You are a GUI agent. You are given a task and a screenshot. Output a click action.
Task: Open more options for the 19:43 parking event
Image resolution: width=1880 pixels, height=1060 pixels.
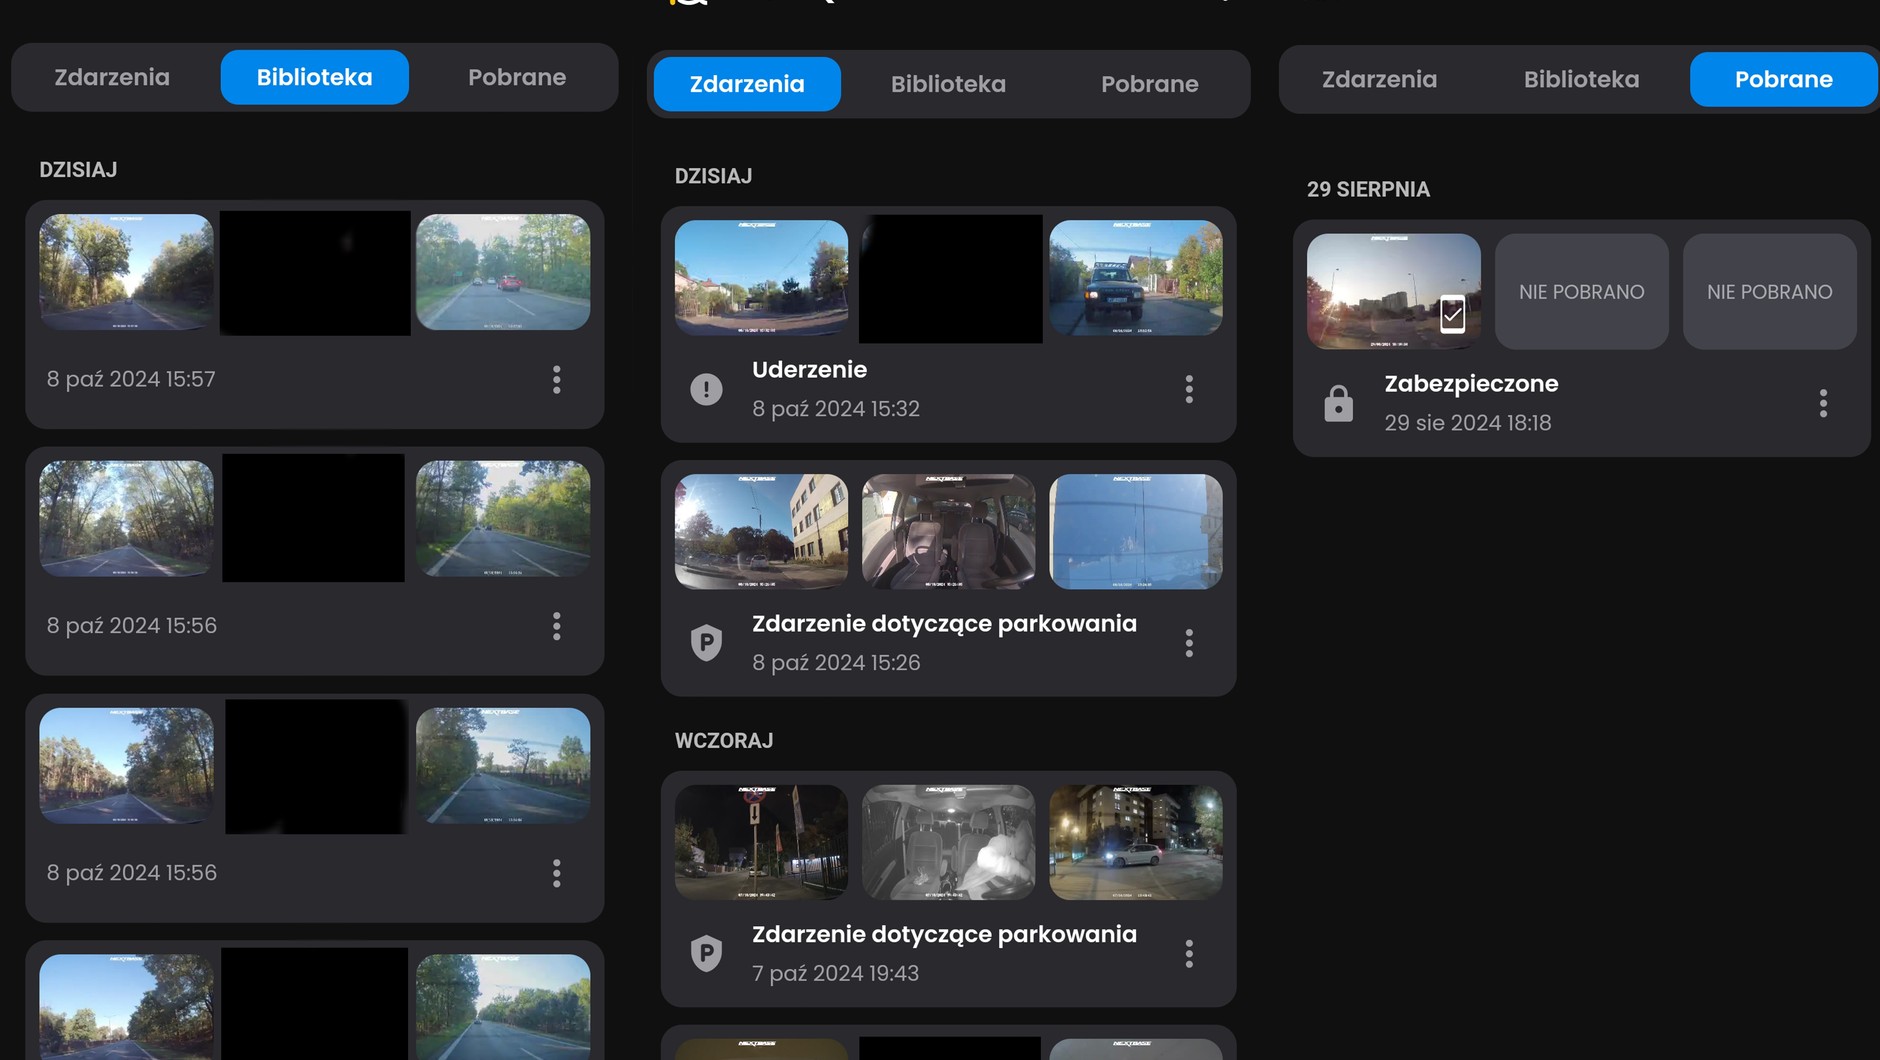pyautogui.click(x=1189, y=954)
